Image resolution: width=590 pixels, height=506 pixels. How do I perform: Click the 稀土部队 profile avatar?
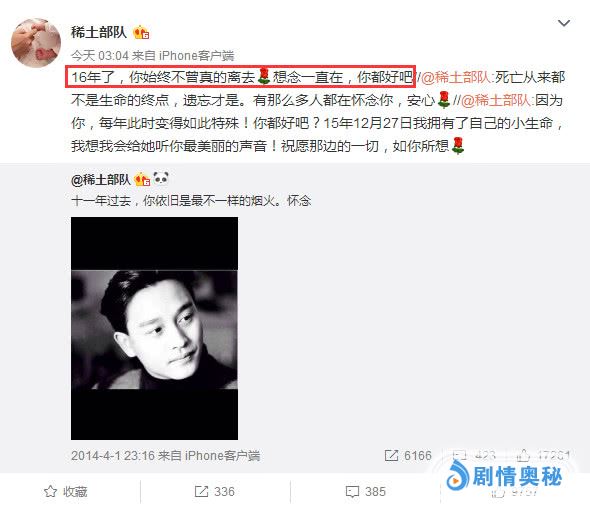[x=36, y=43]
